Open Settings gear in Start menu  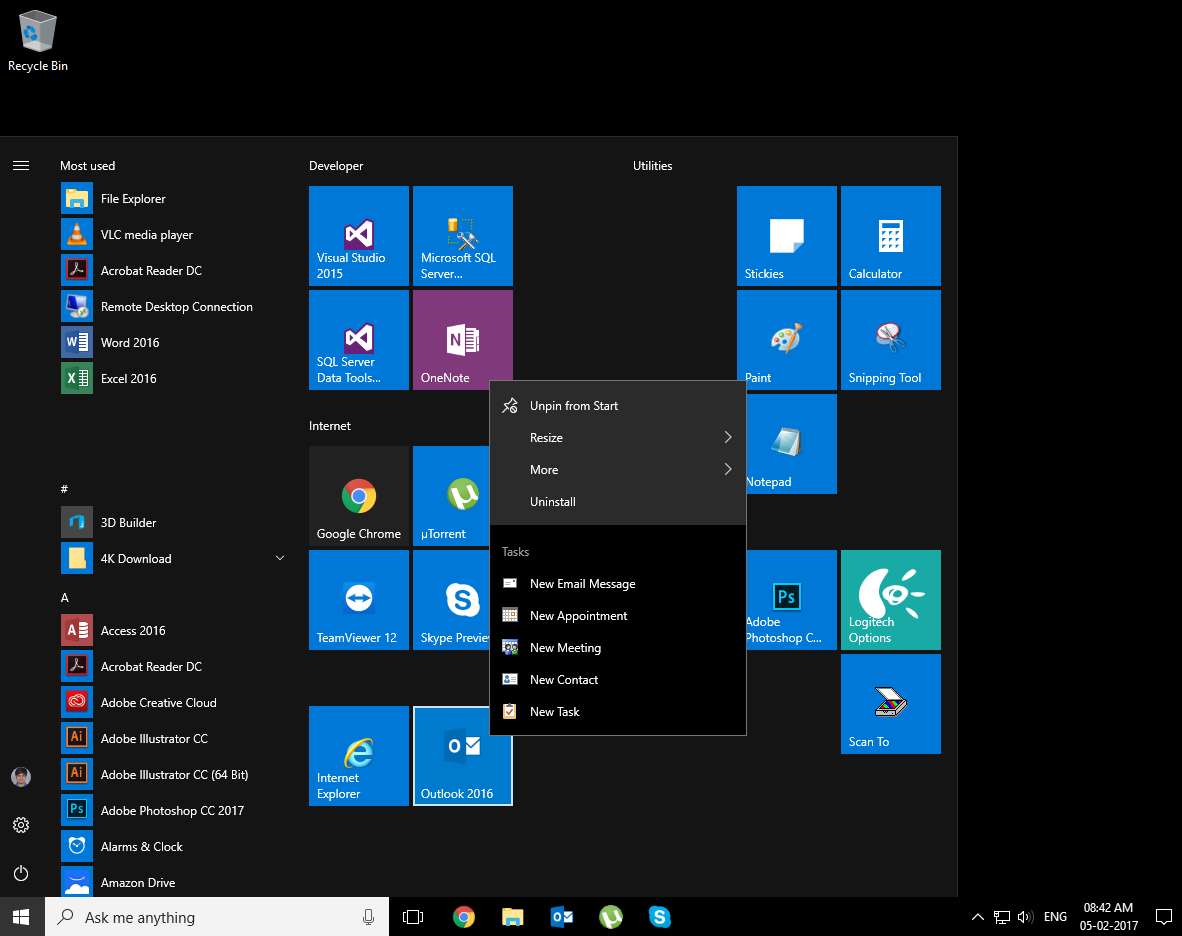point(21,825)
